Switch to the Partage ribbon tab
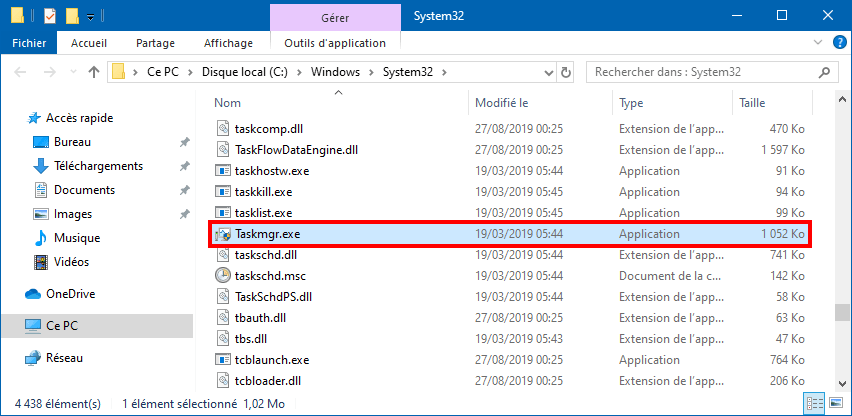Image resolution: width=852 pixels, height=416 pixels. [x=155, y=43]
